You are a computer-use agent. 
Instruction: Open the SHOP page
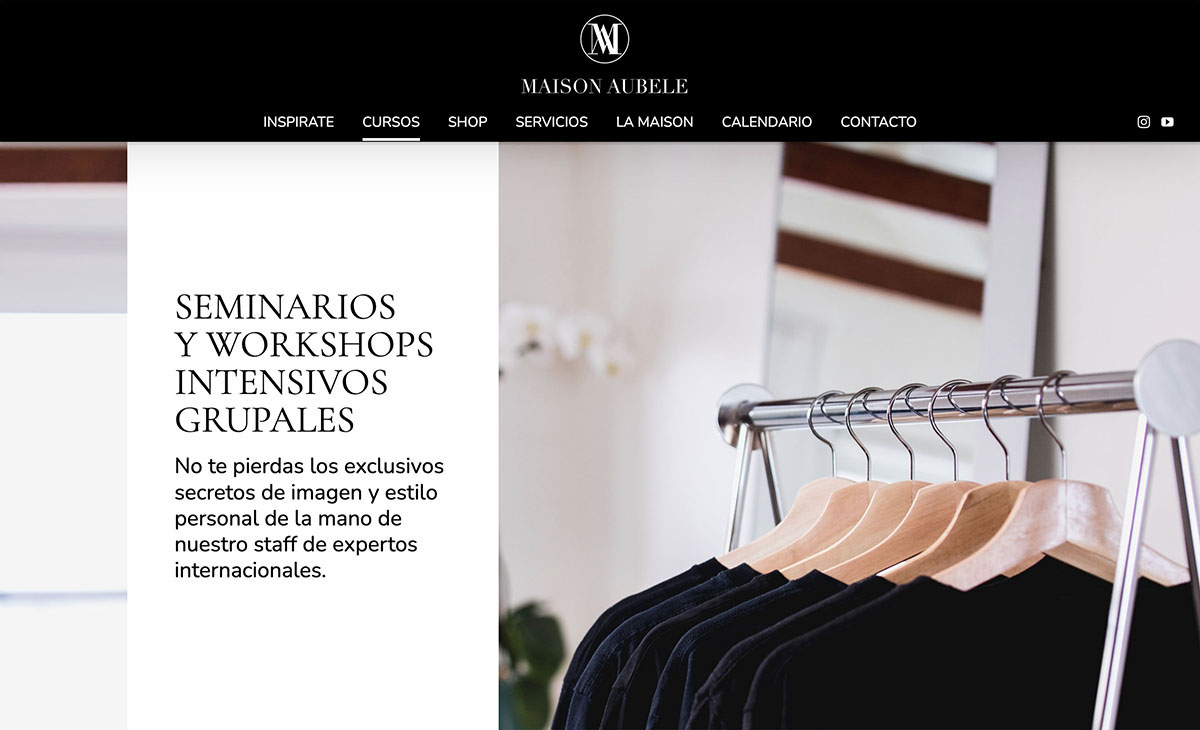tap(467, 122)
